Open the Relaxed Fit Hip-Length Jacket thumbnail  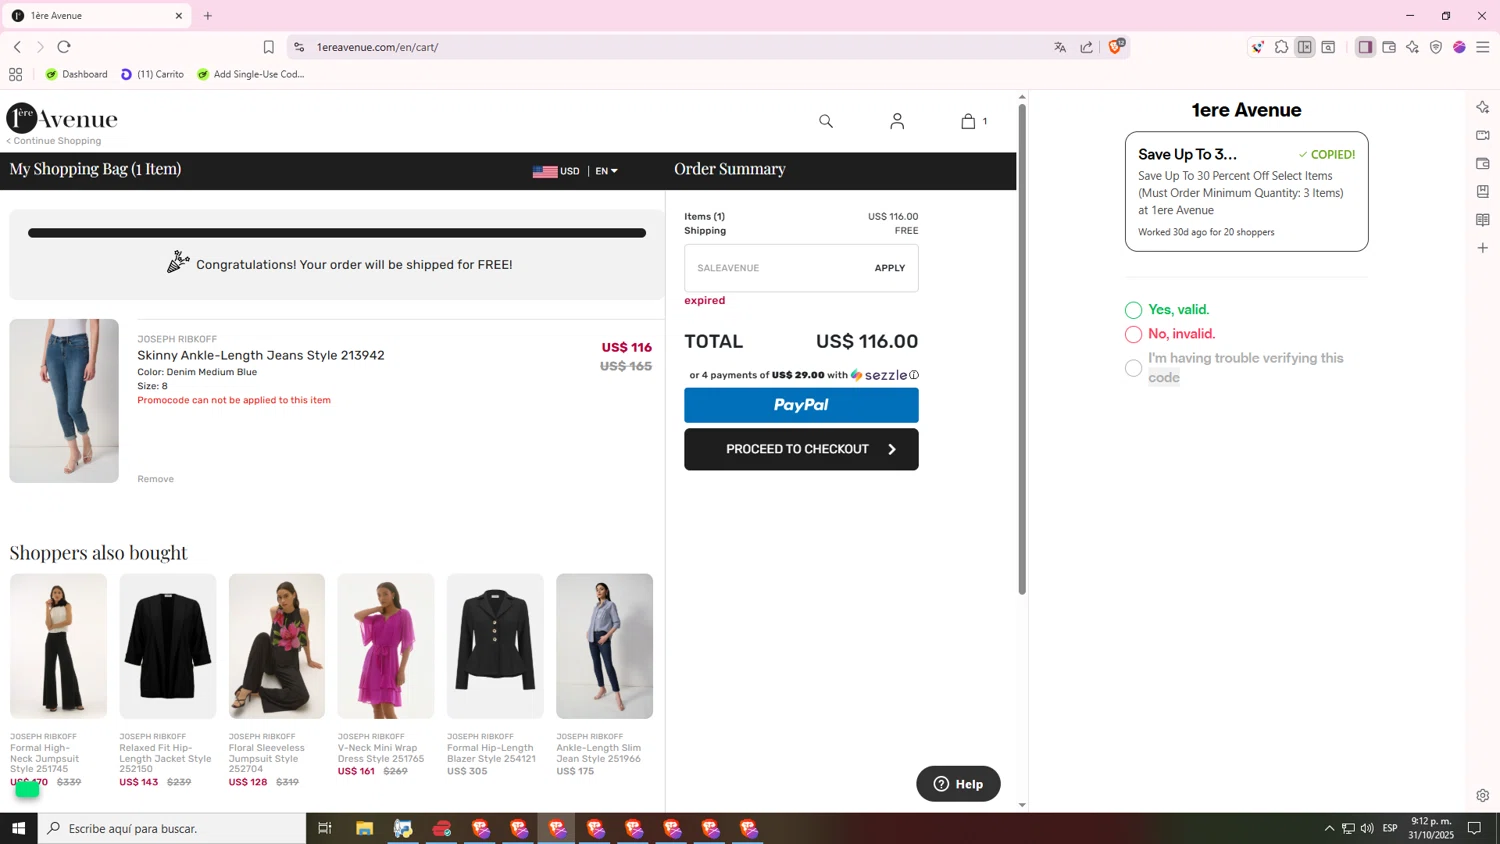[x=167, y=646]
